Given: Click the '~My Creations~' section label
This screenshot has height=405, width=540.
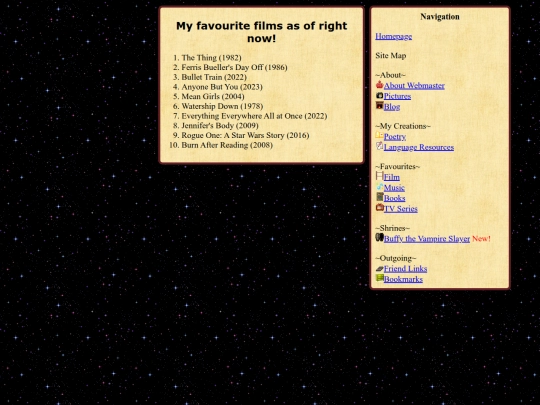Looking at the screenshot, I should [x=403, y=126].
